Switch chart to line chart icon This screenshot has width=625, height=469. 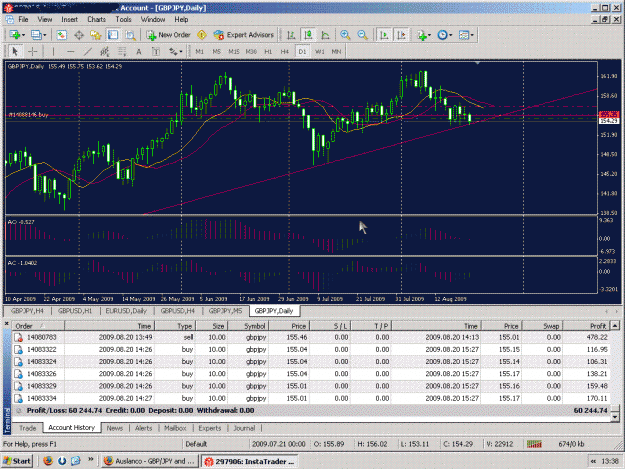326,35
